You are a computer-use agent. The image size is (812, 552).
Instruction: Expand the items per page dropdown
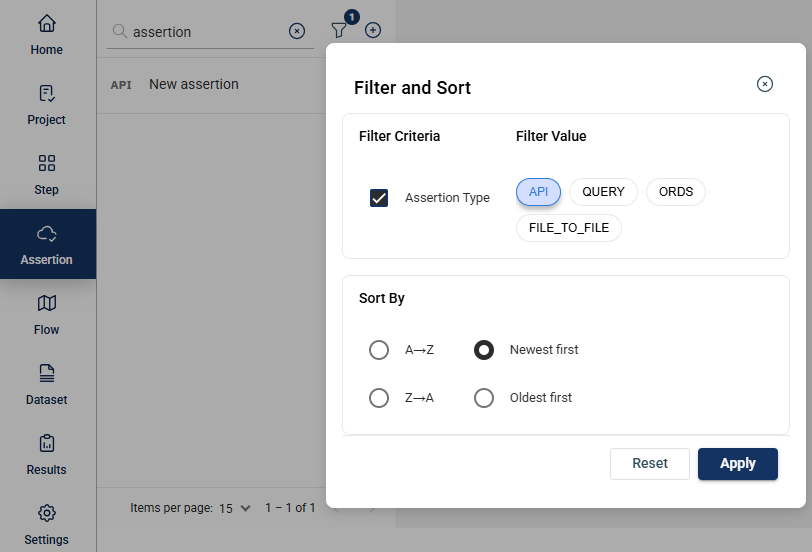point(235,509)
